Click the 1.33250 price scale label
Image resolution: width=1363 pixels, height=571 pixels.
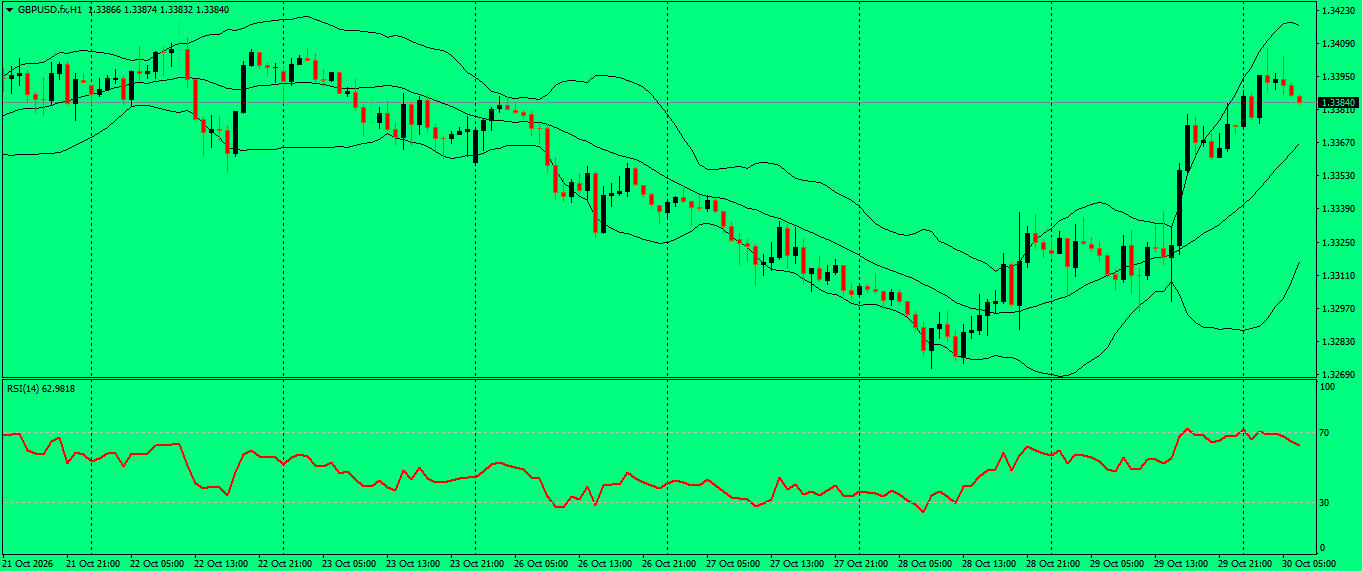pyautogui.click(x=1338, y=243)
